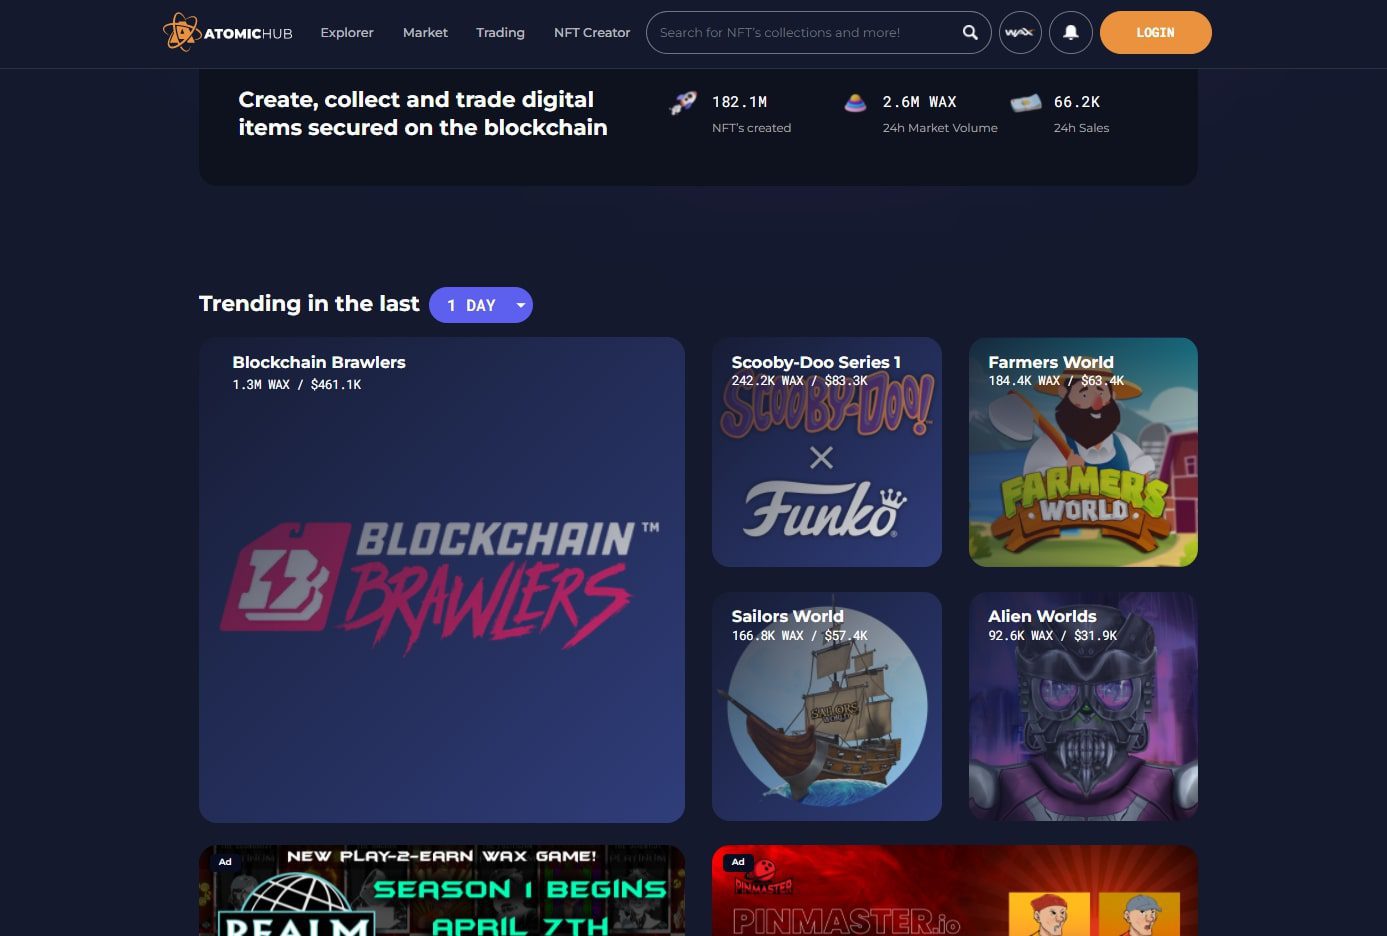Open the Pinmaster.io ad banner
Image resolution: width=1387 pixels, height=936 pixels.
tap(955, 890)
